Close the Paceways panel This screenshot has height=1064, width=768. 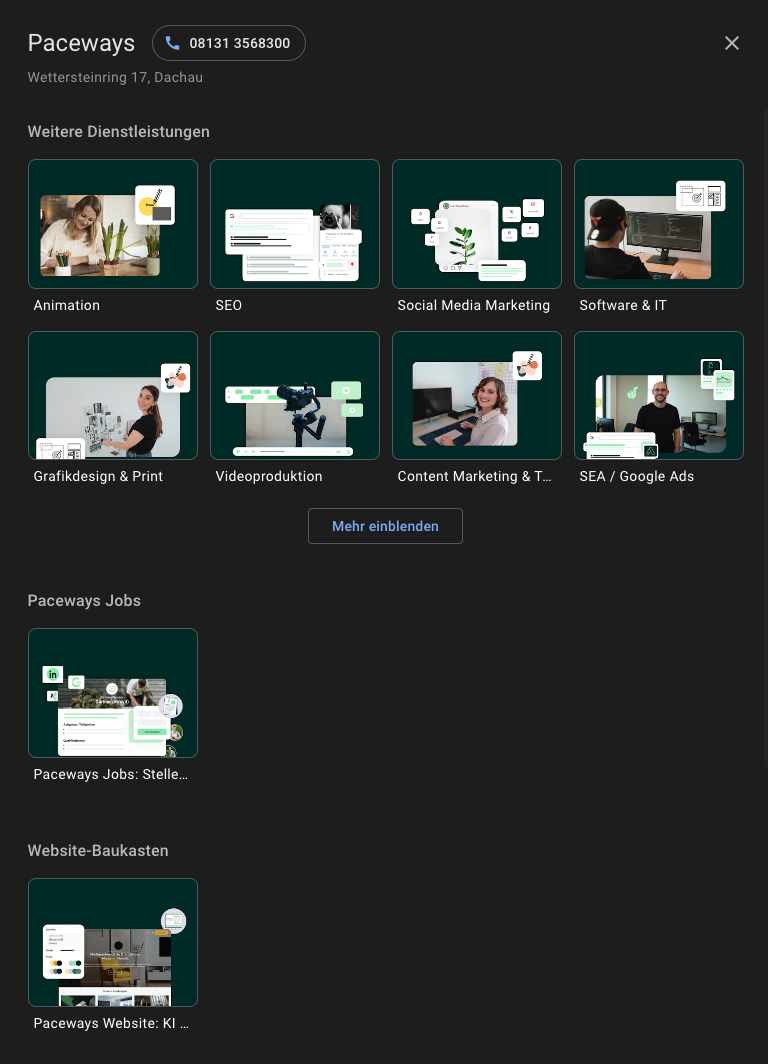point(731,43)
